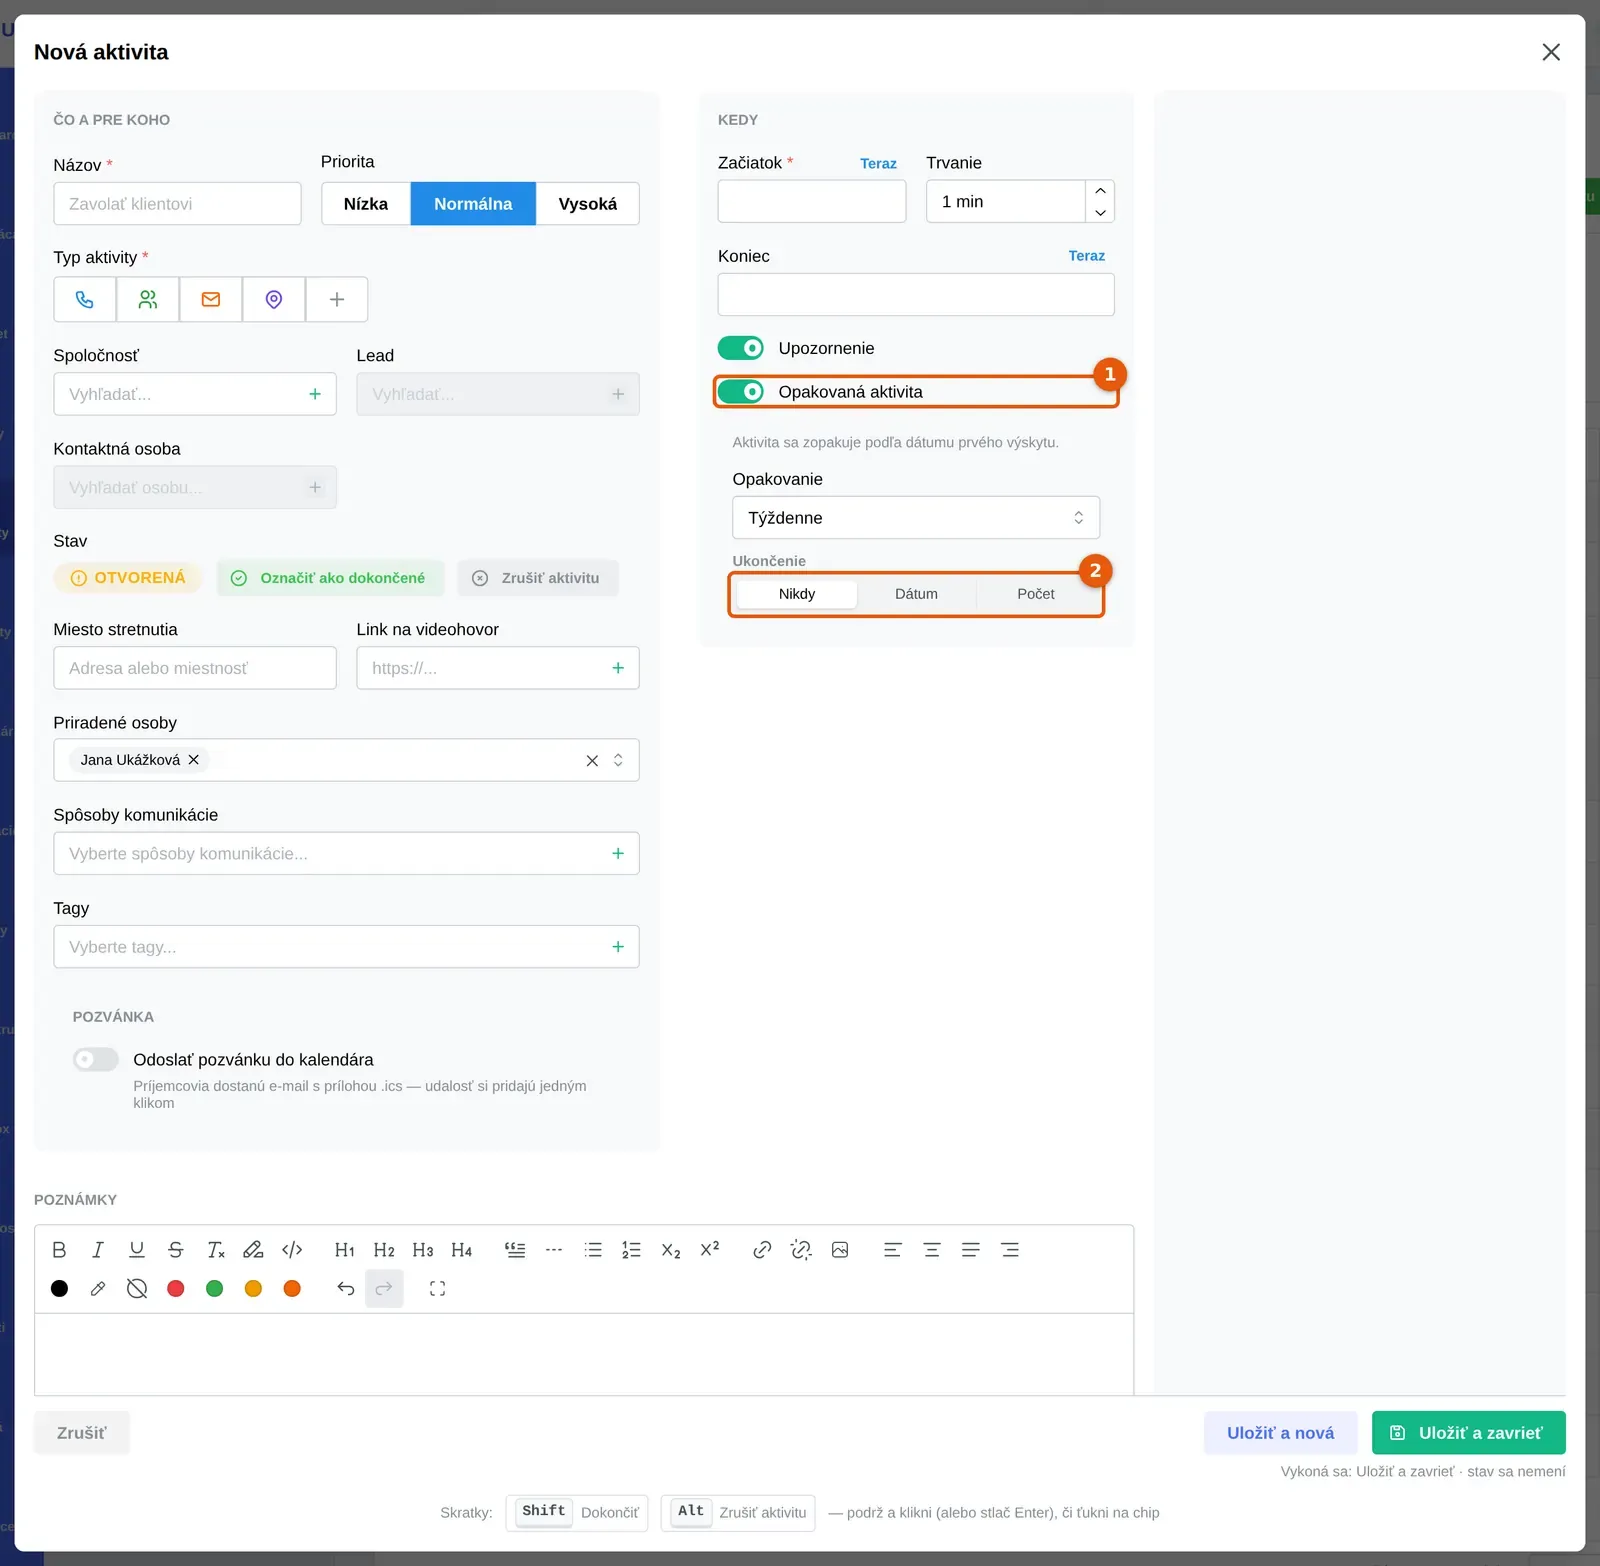Pick the green text color swatch

[x=214, y=1289]
